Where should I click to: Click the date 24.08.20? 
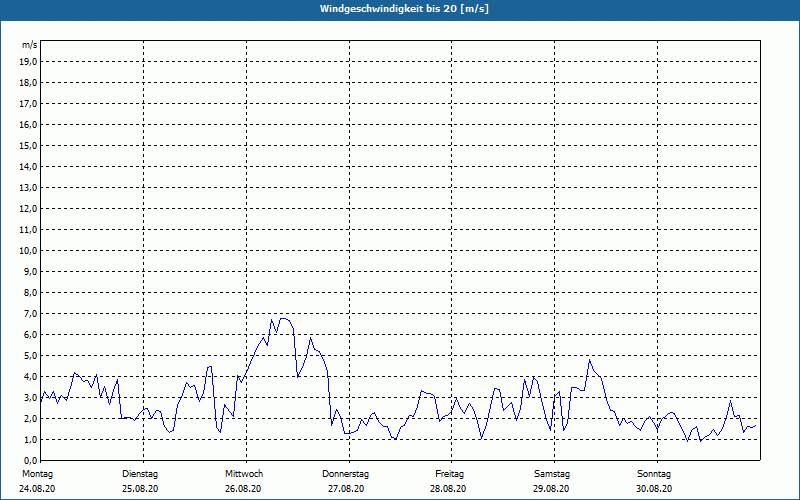point(37,489)
